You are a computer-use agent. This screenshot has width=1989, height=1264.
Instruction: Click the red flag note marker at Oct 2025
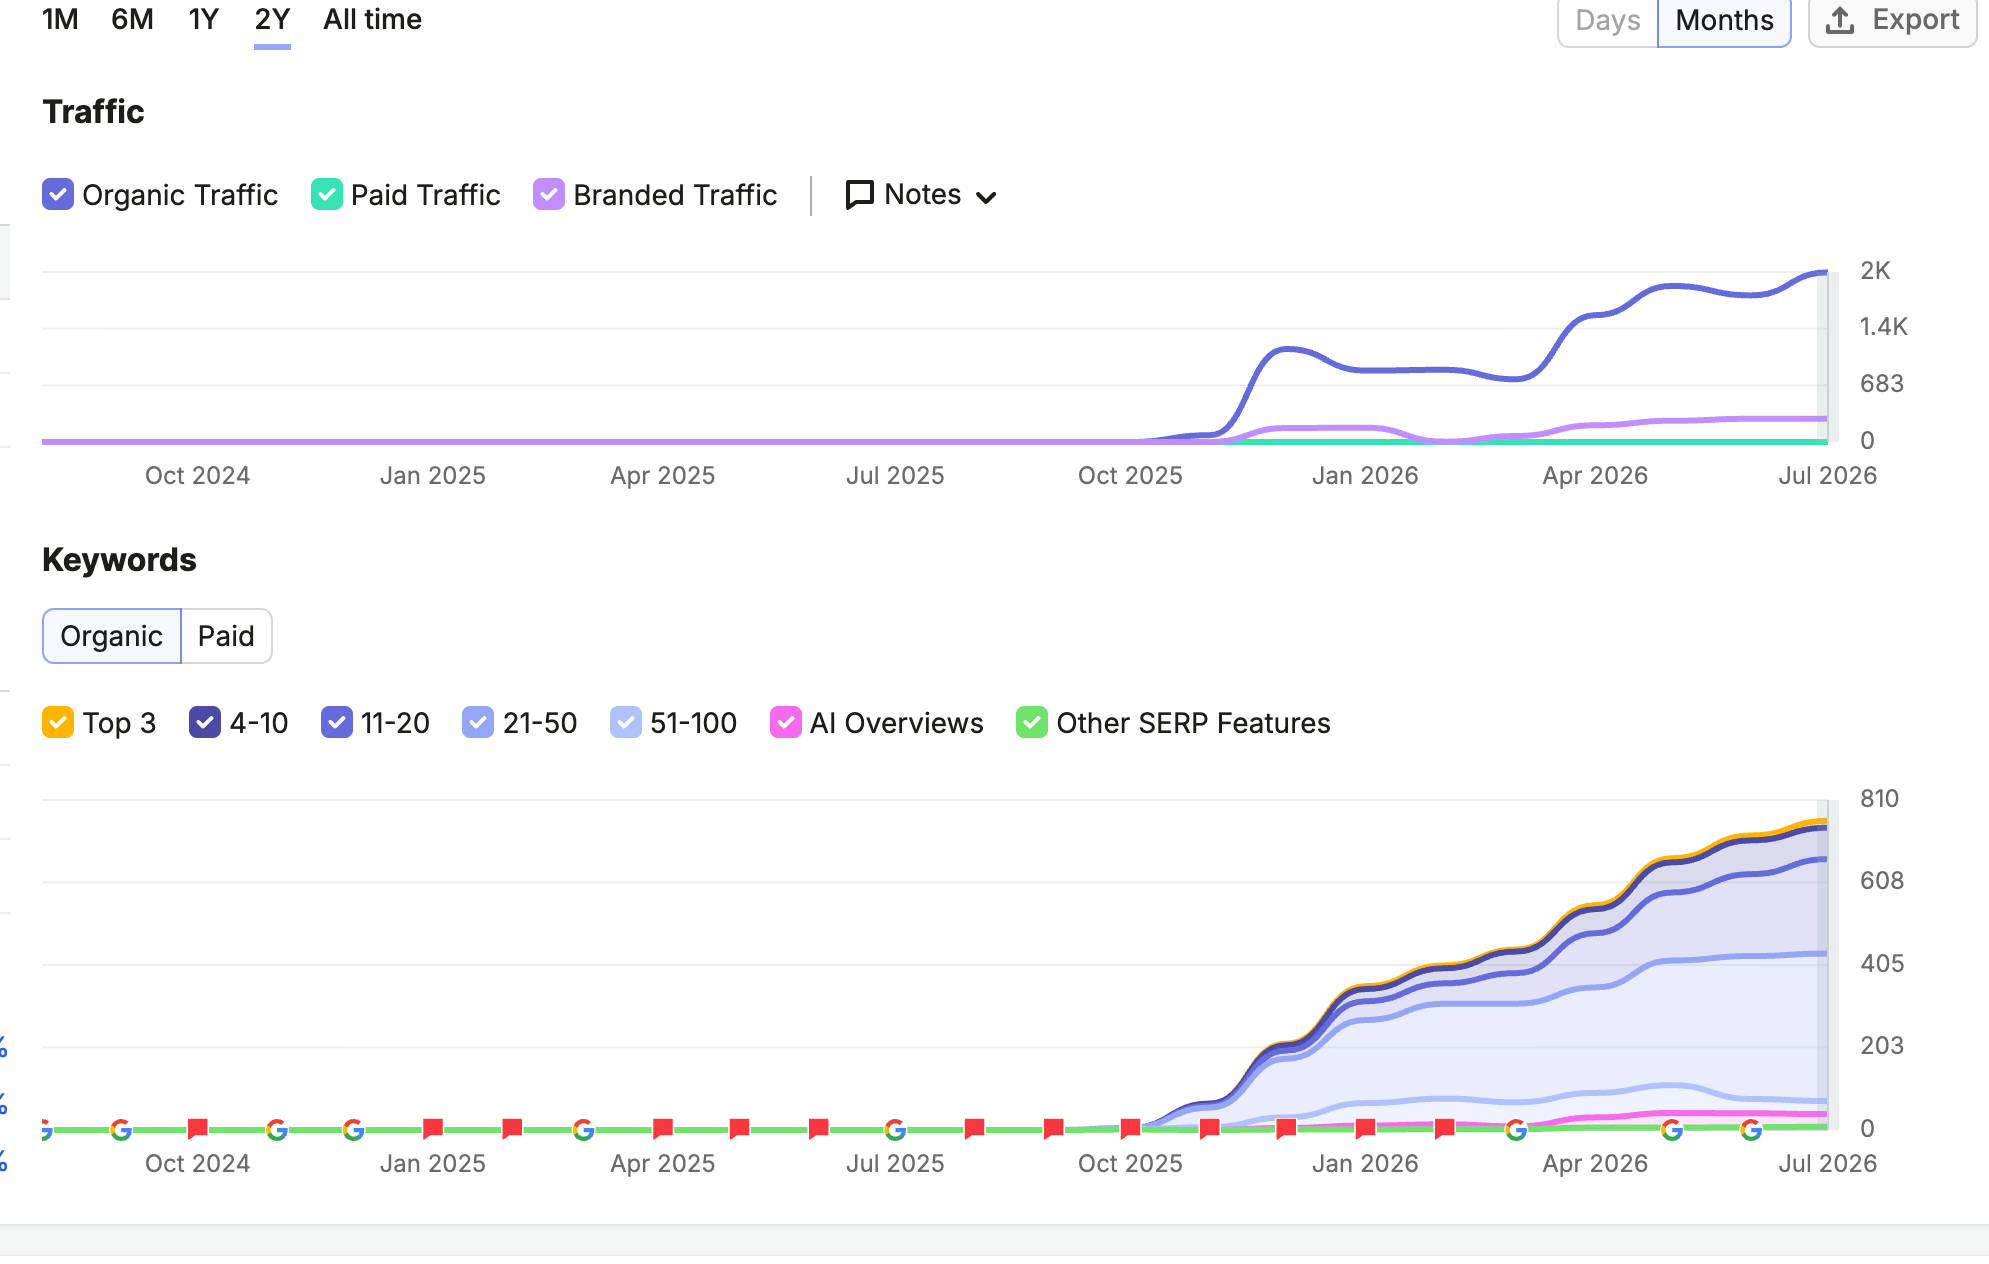coord(1131,1128)
